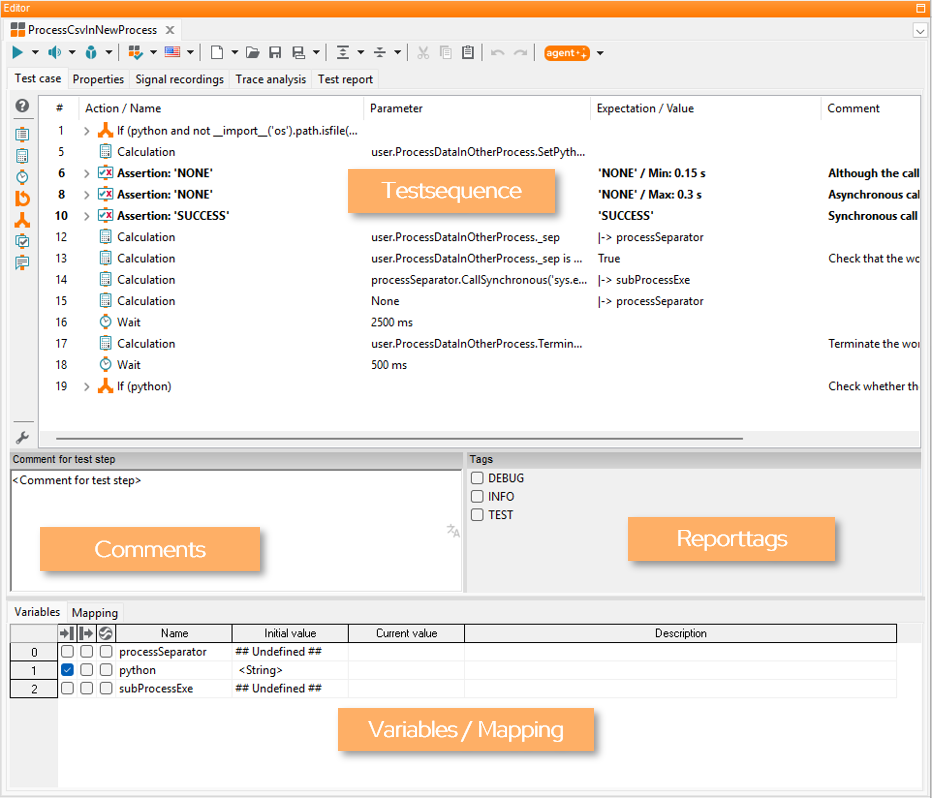This screenshot has height=798, width=932.
Task: Paste with the clipboard icon
Action: tap(468, 53)
